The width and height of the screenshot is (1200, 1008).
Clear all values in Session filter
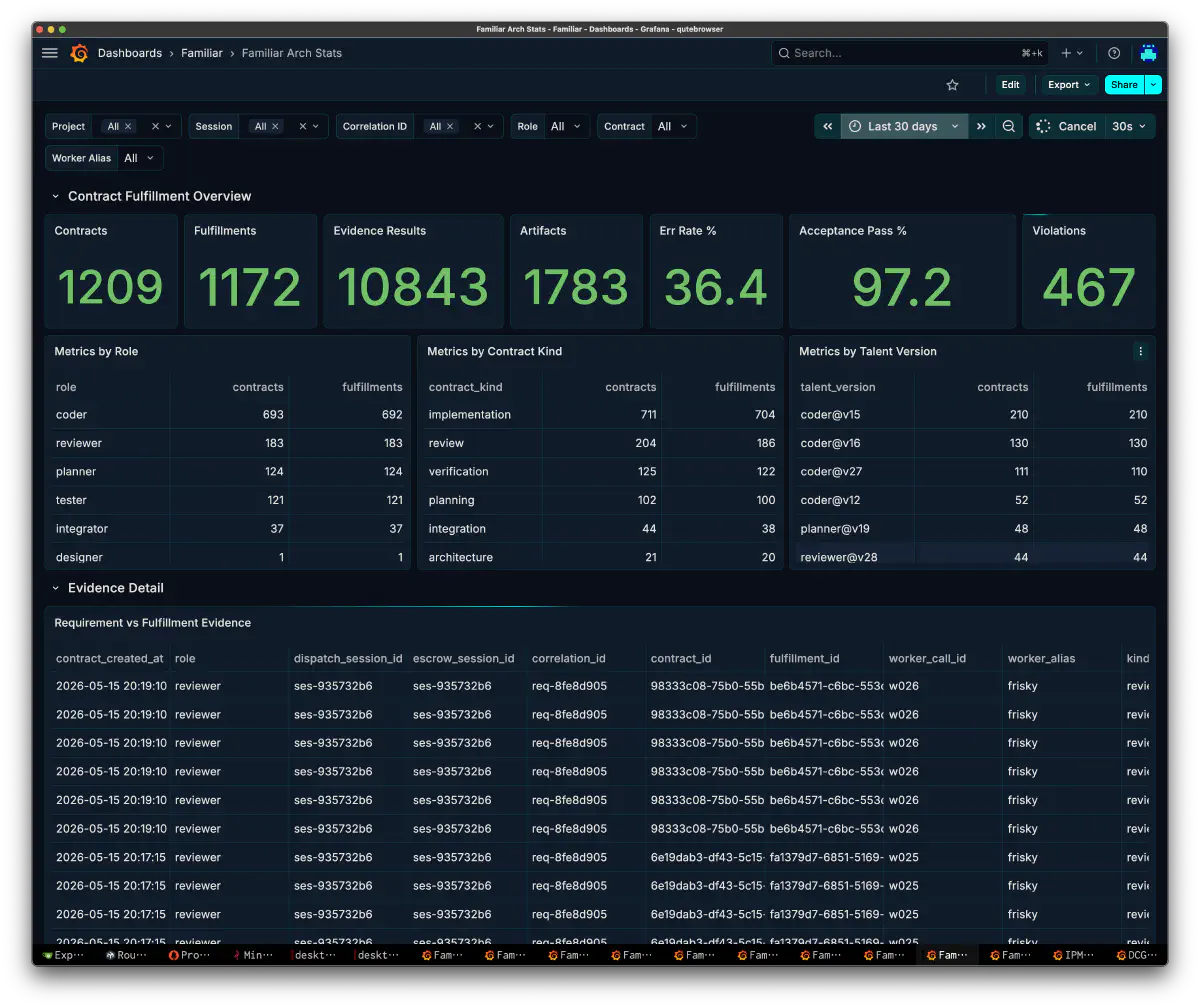point(302,127)
